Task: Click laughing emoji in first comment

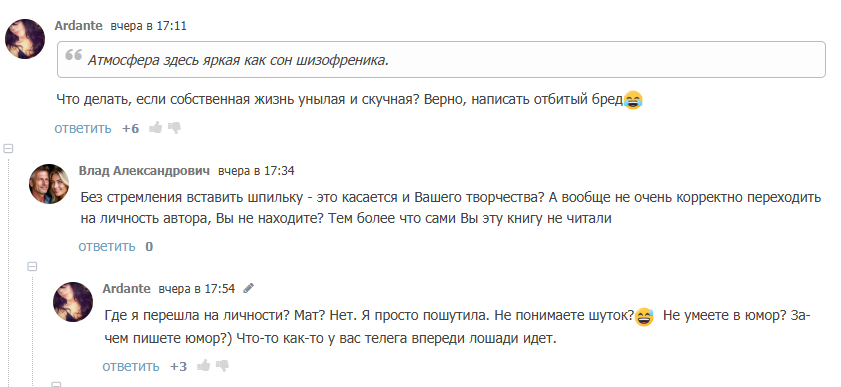Action: click(633, 100)
